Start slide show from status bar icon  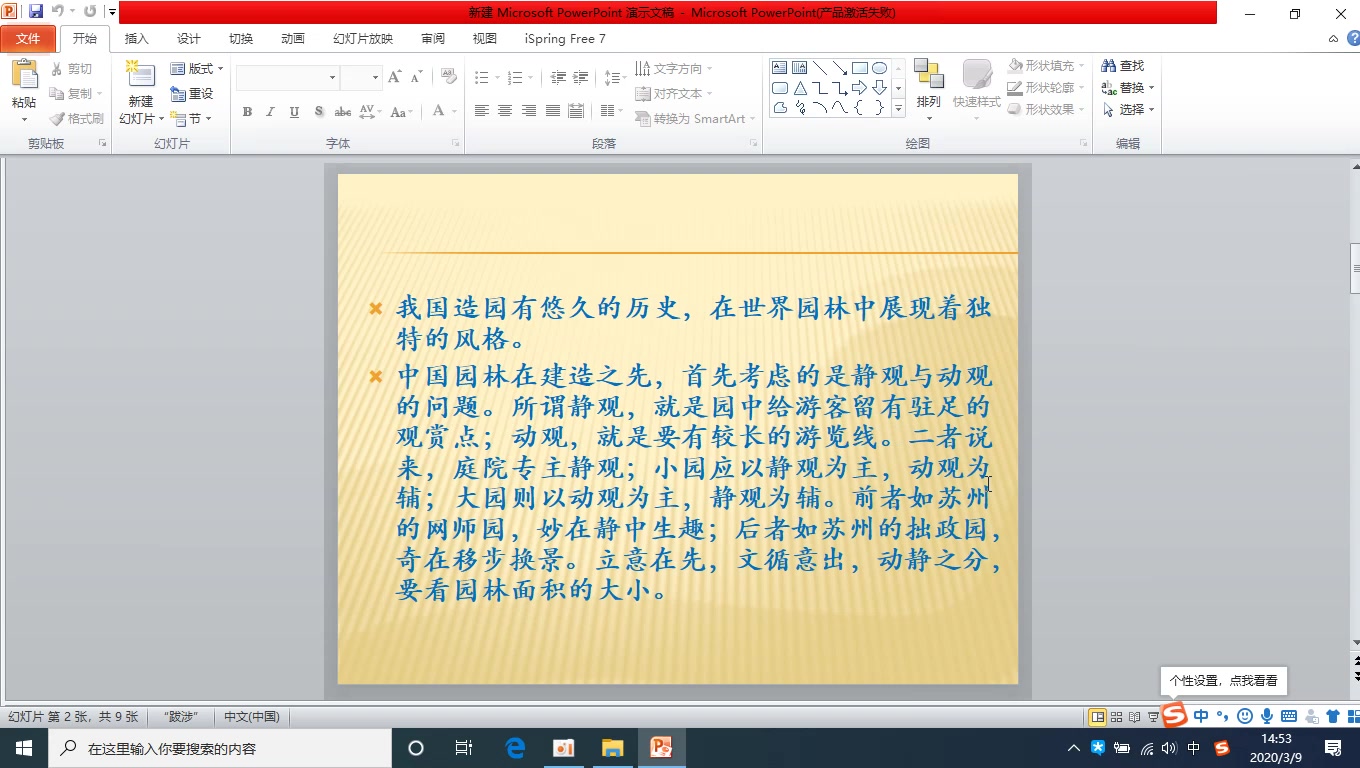(1152, 717)
